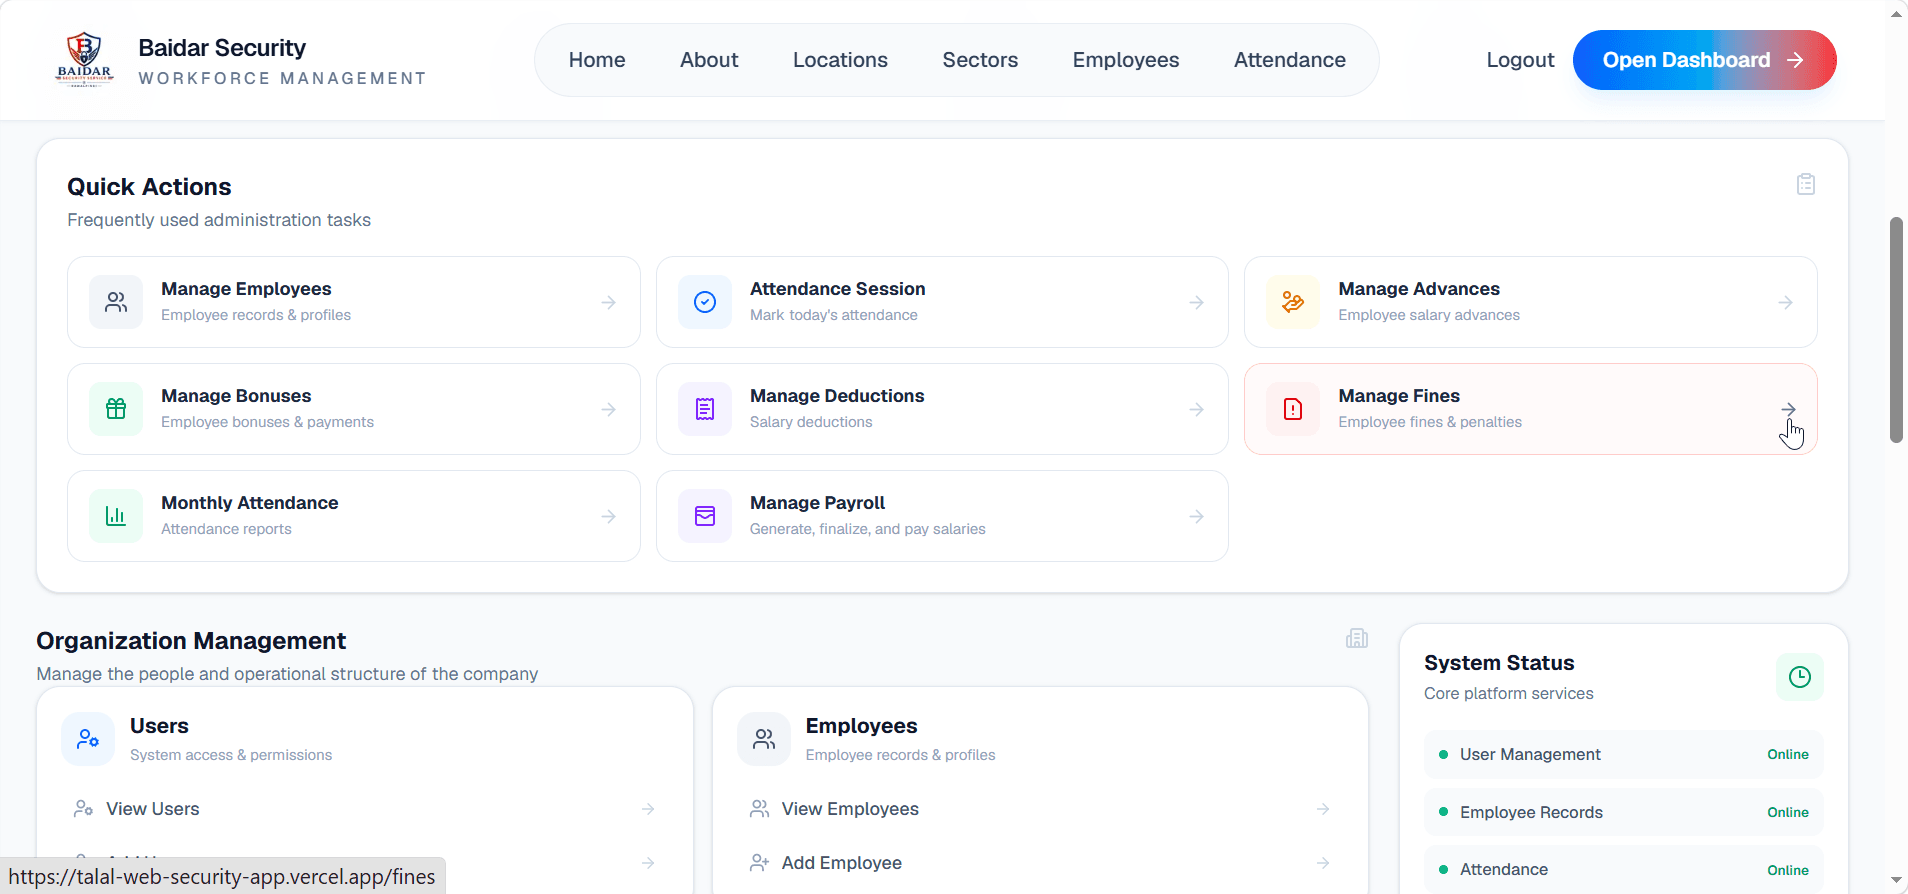The width and height of the screenshot is (1908, 894).
Task: Click the Attendance Session checkmark icon
Action: 705,302
